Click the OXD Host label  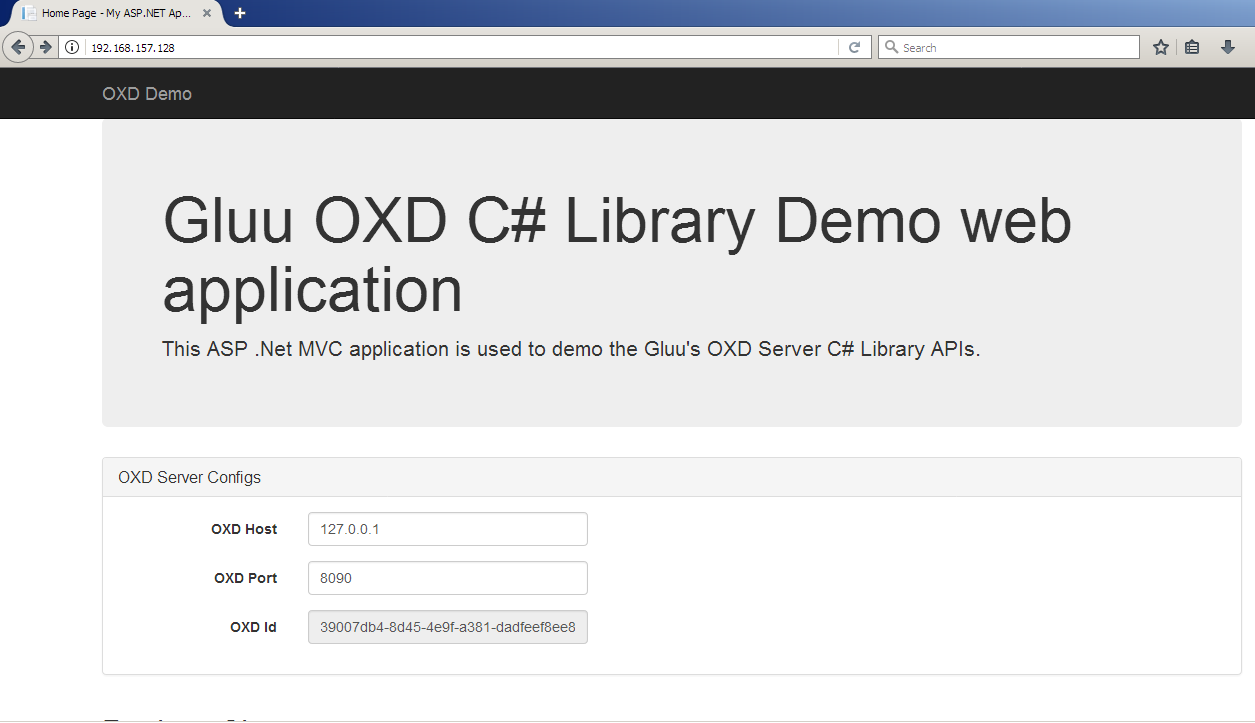coord(244,529)
